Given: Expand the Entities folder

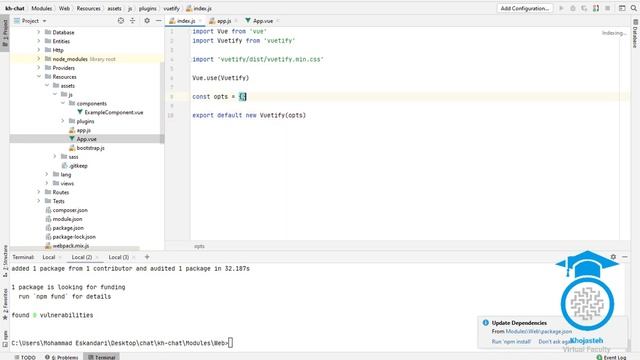Looking at the screenshot, I should (x=39, y=41).
